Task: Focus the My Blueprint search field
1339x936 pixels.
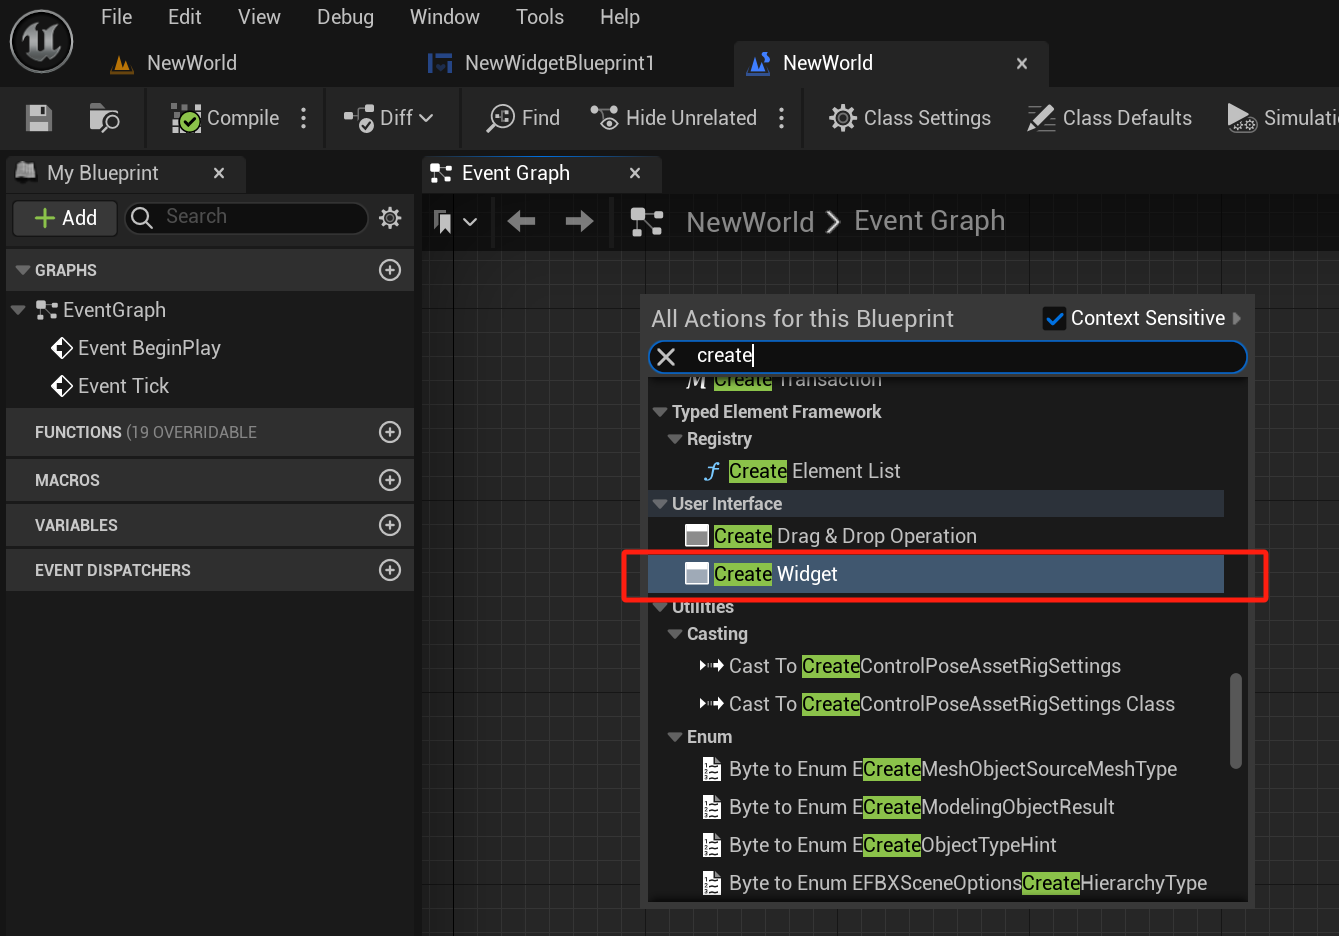Action: pos(247,217)
